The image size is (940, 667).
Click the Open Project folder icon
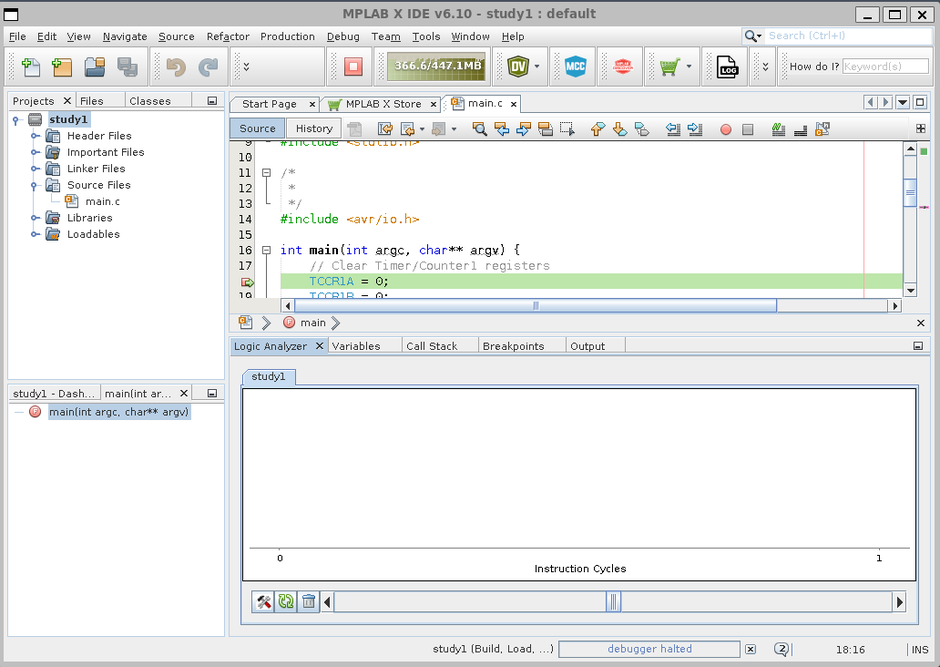[x=95, y=67]
